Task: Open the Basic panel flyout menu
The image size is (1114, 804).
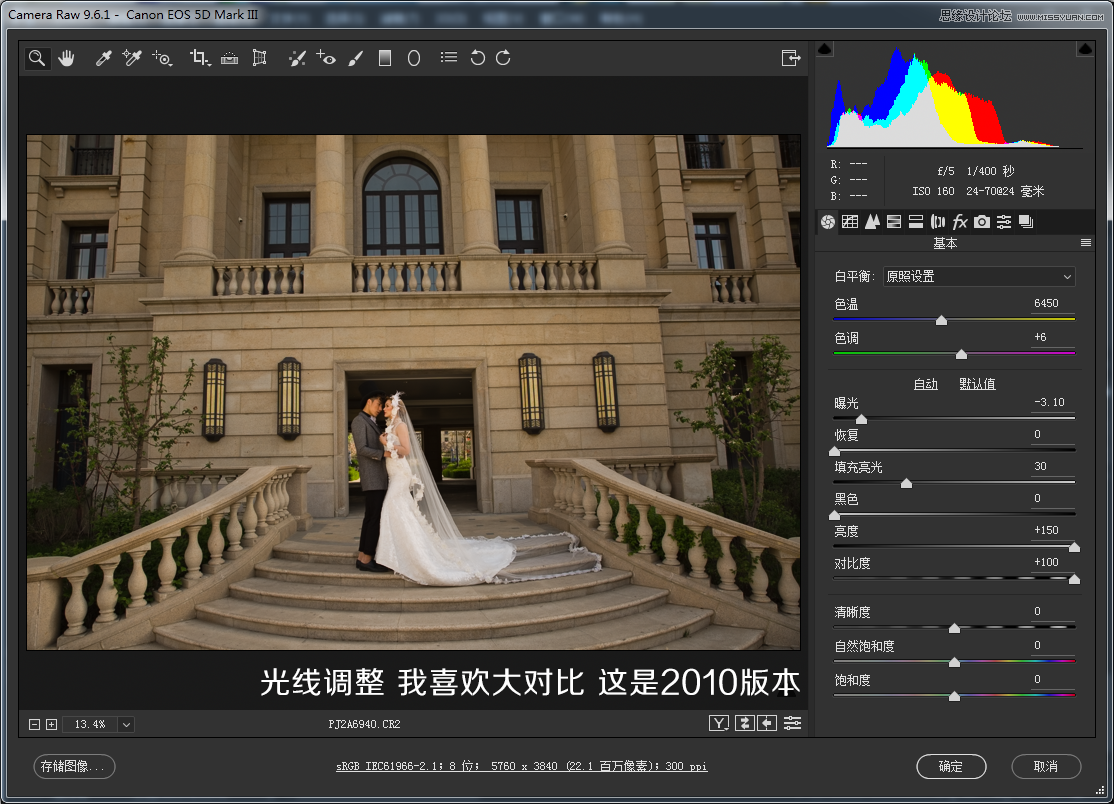Action: 1086,242
